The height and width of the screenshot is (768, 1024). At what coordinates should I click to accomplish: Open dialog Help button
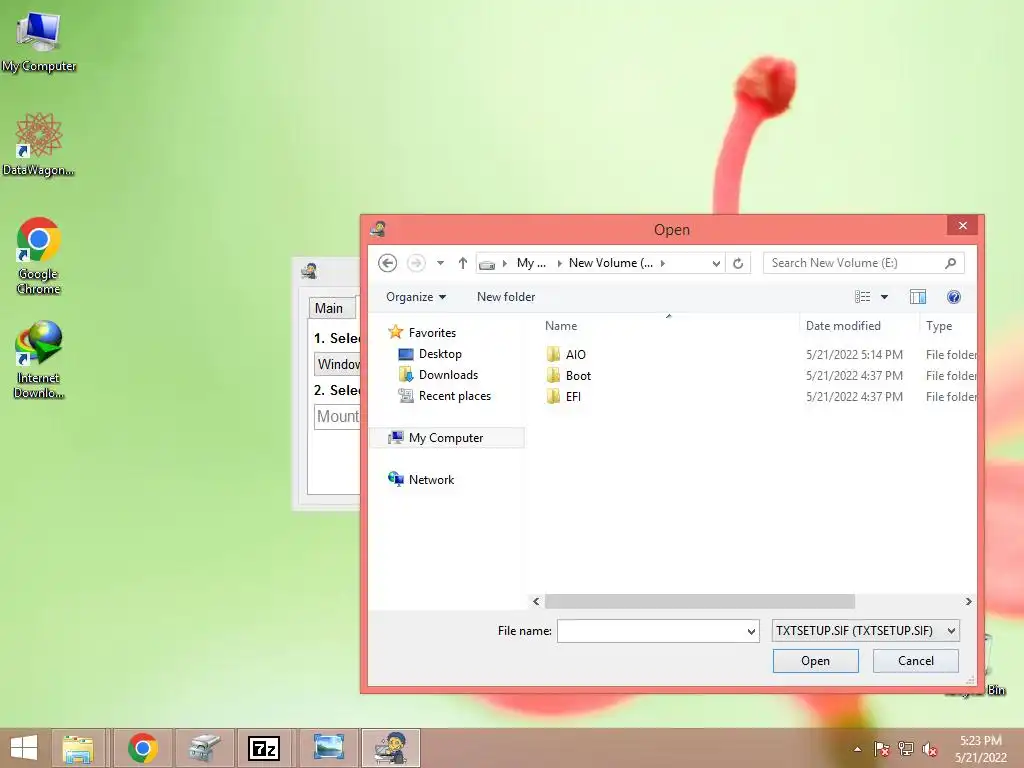953,297
